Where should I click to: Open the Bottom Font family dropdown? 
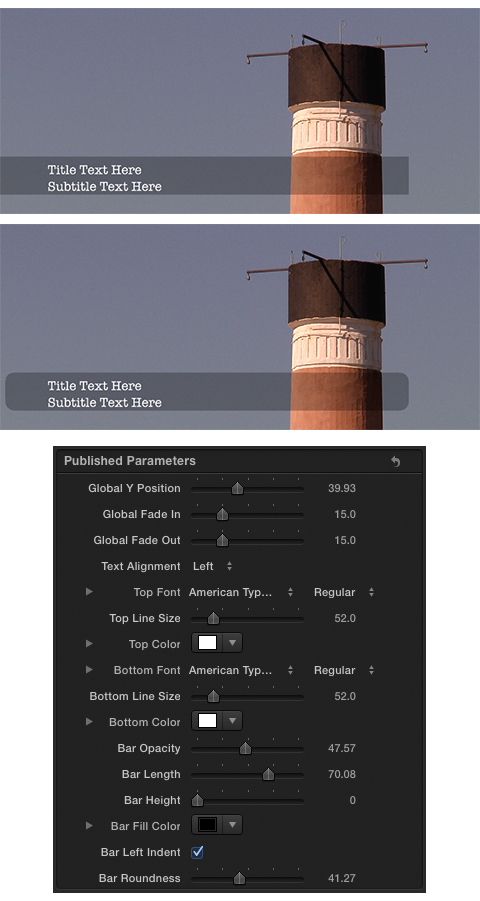(x=241, y=670)
